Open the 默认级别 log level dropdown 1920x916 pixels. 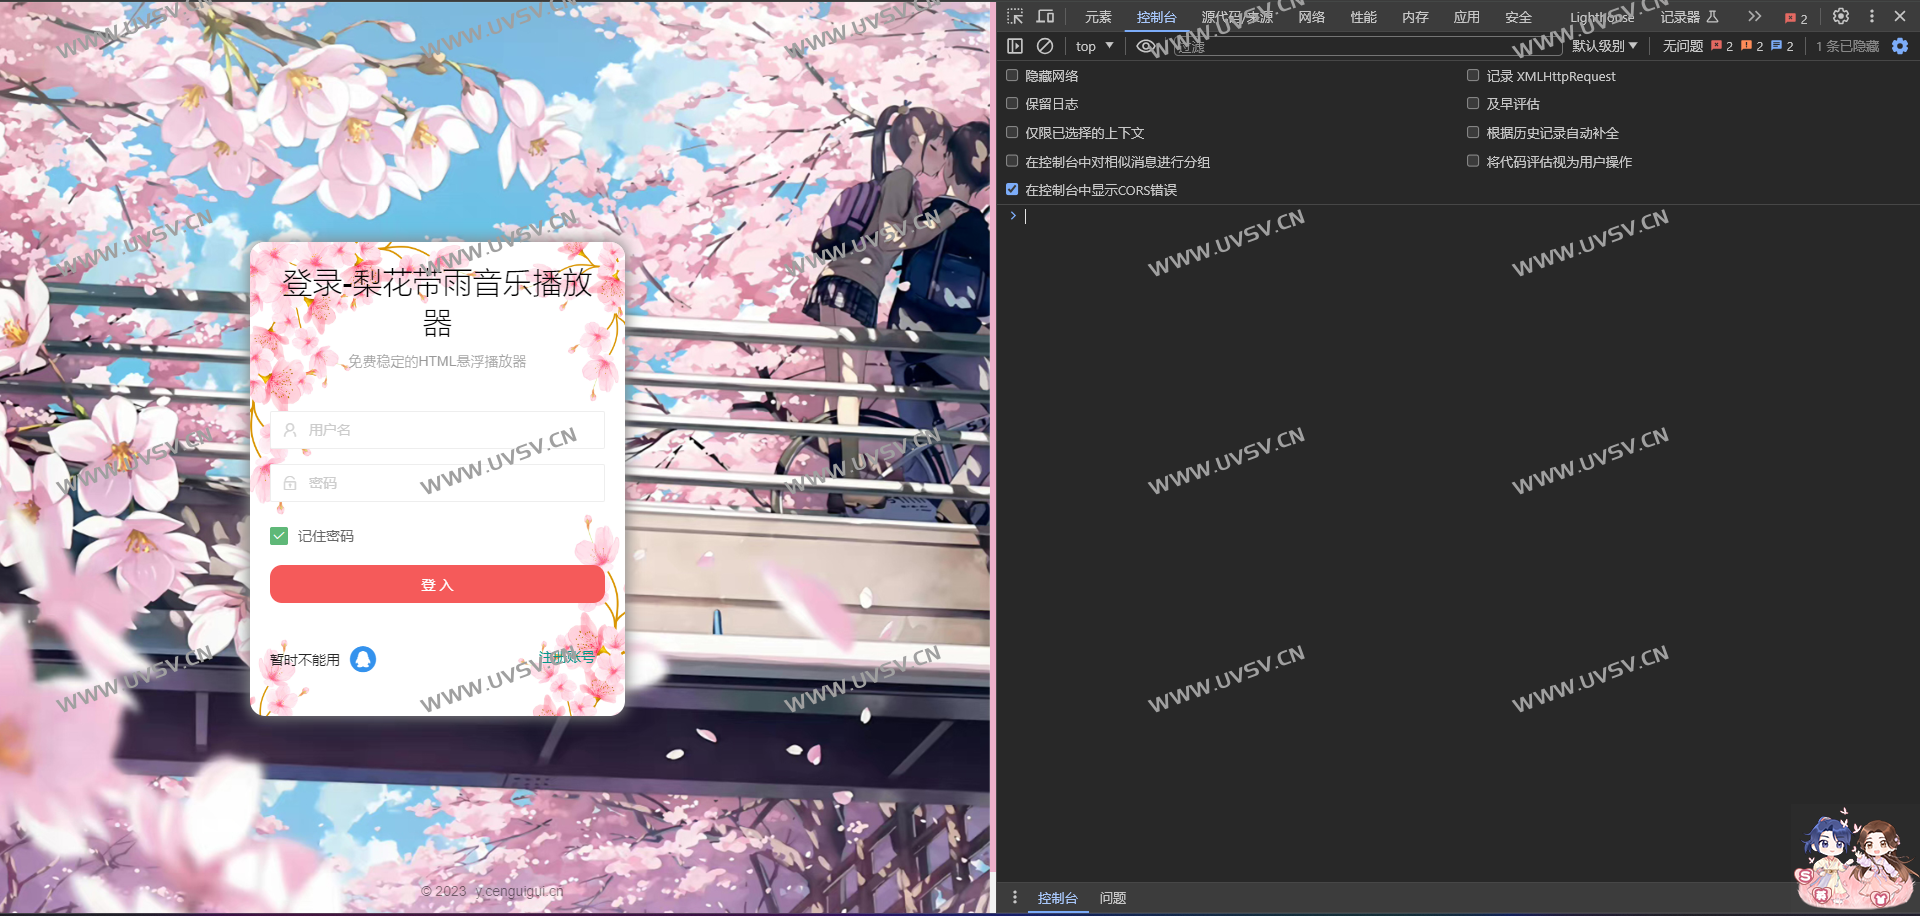(x=1604, y=46)
